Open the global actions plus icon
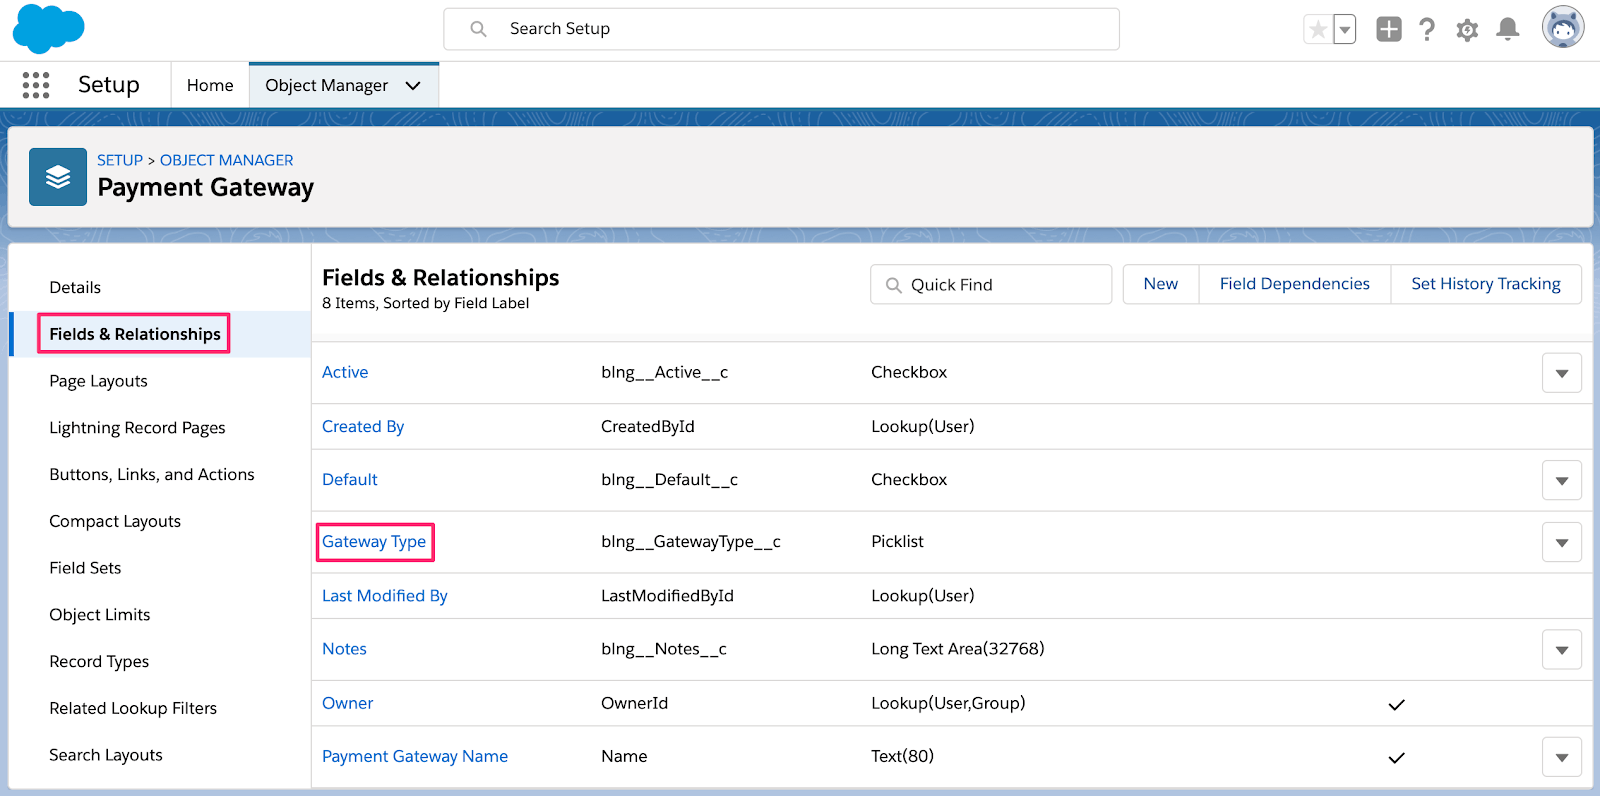This screenshot has width=1600, height=796. click(x=1388, y=29)
